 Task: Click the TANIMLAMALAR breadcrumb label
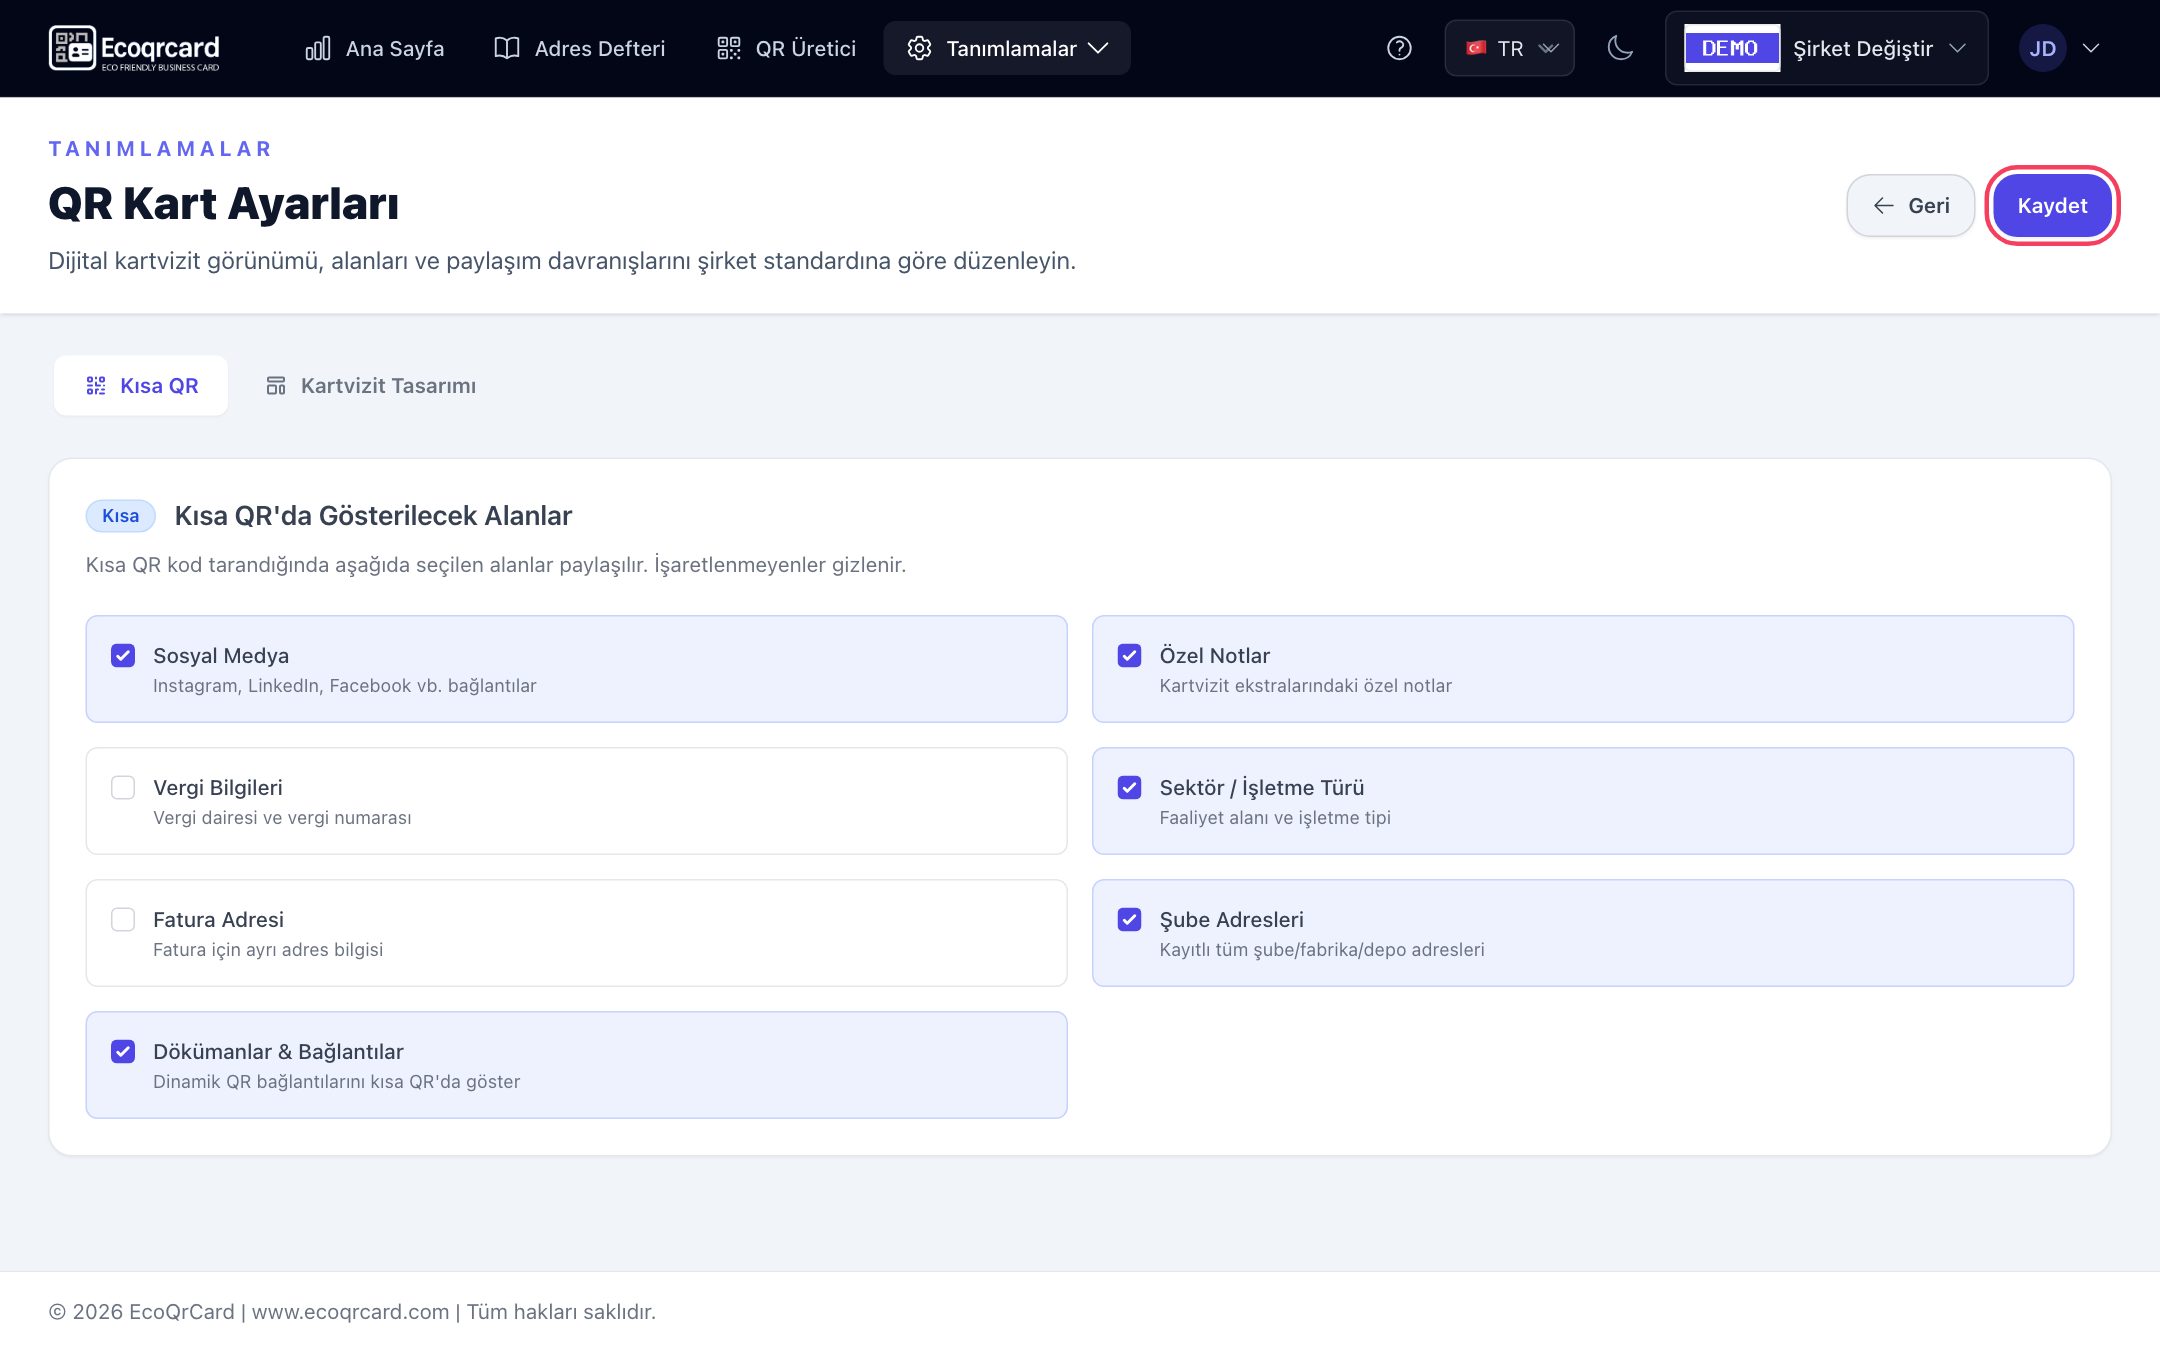[160, 149]
